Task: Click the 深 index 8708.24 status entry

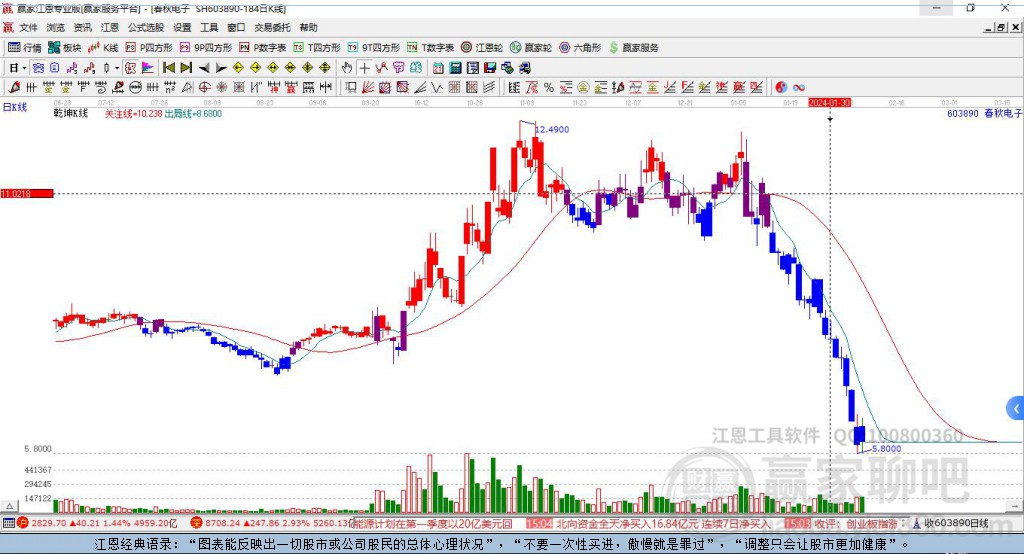Action: coord(271,523)
